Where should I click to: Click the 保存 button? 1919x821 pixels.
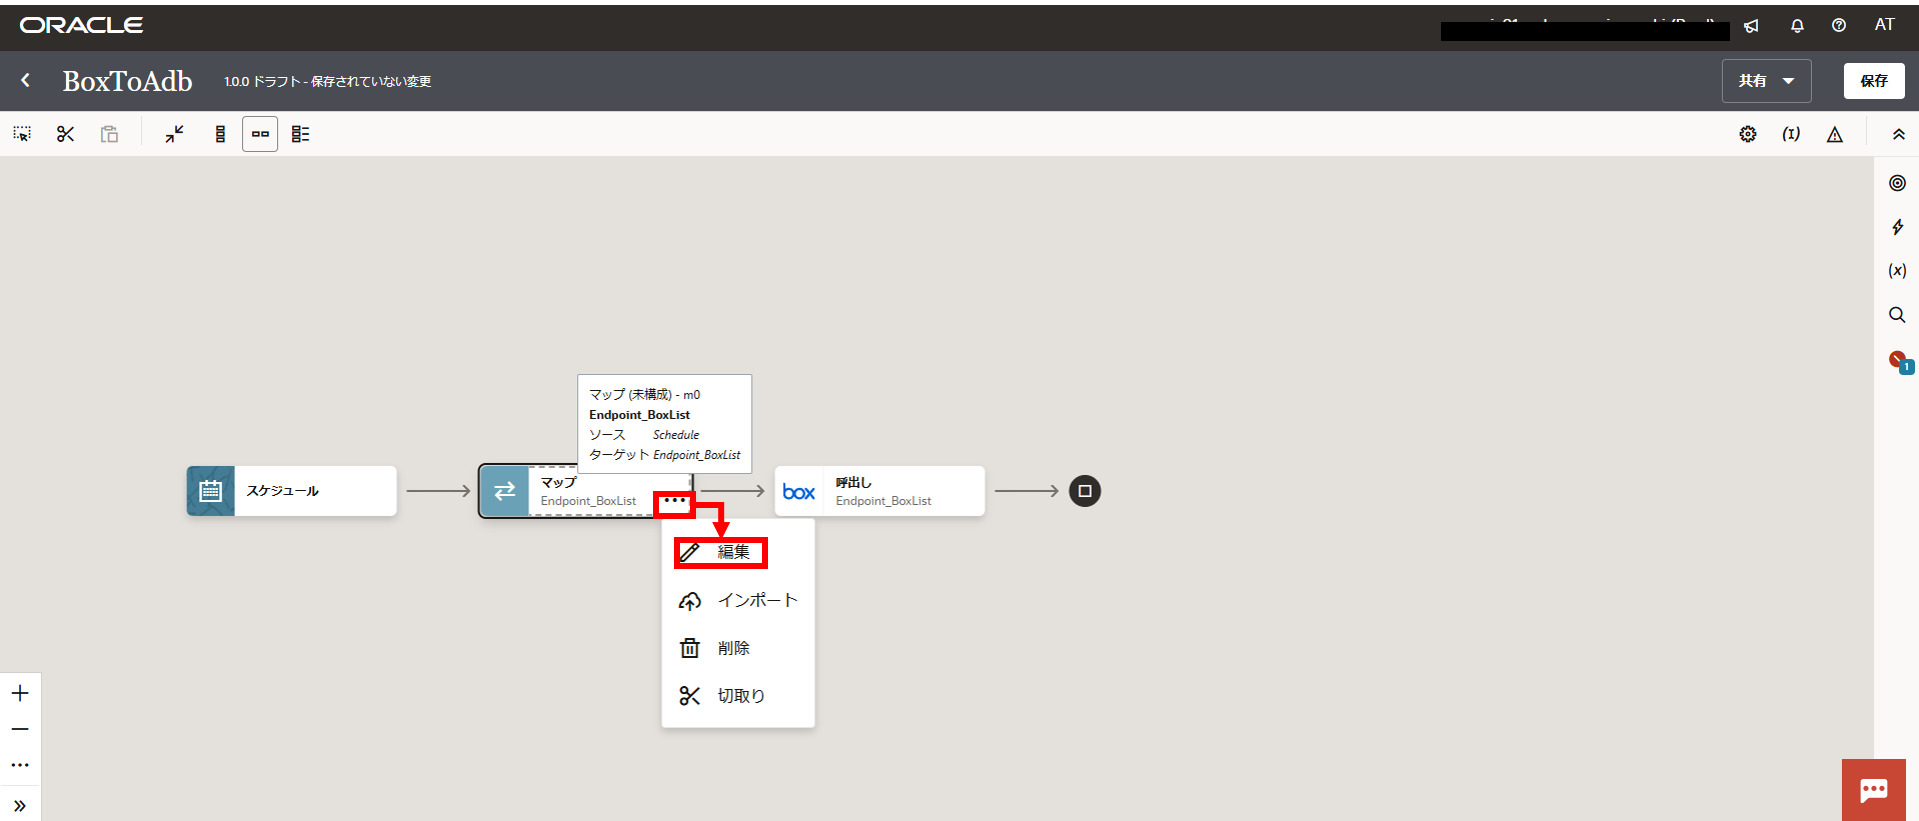(x=1874, y=81)
